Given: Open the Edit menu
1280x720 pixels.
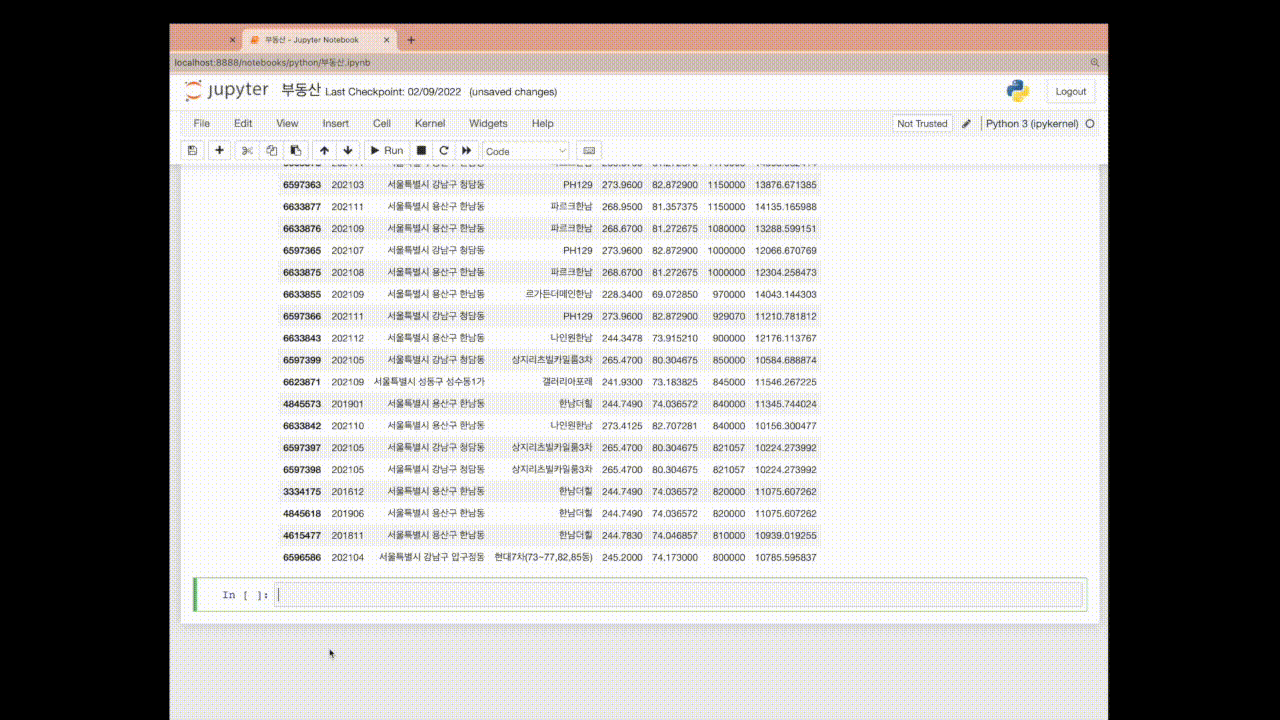Looking at the screenshot, I should click(x=243, y=123).
